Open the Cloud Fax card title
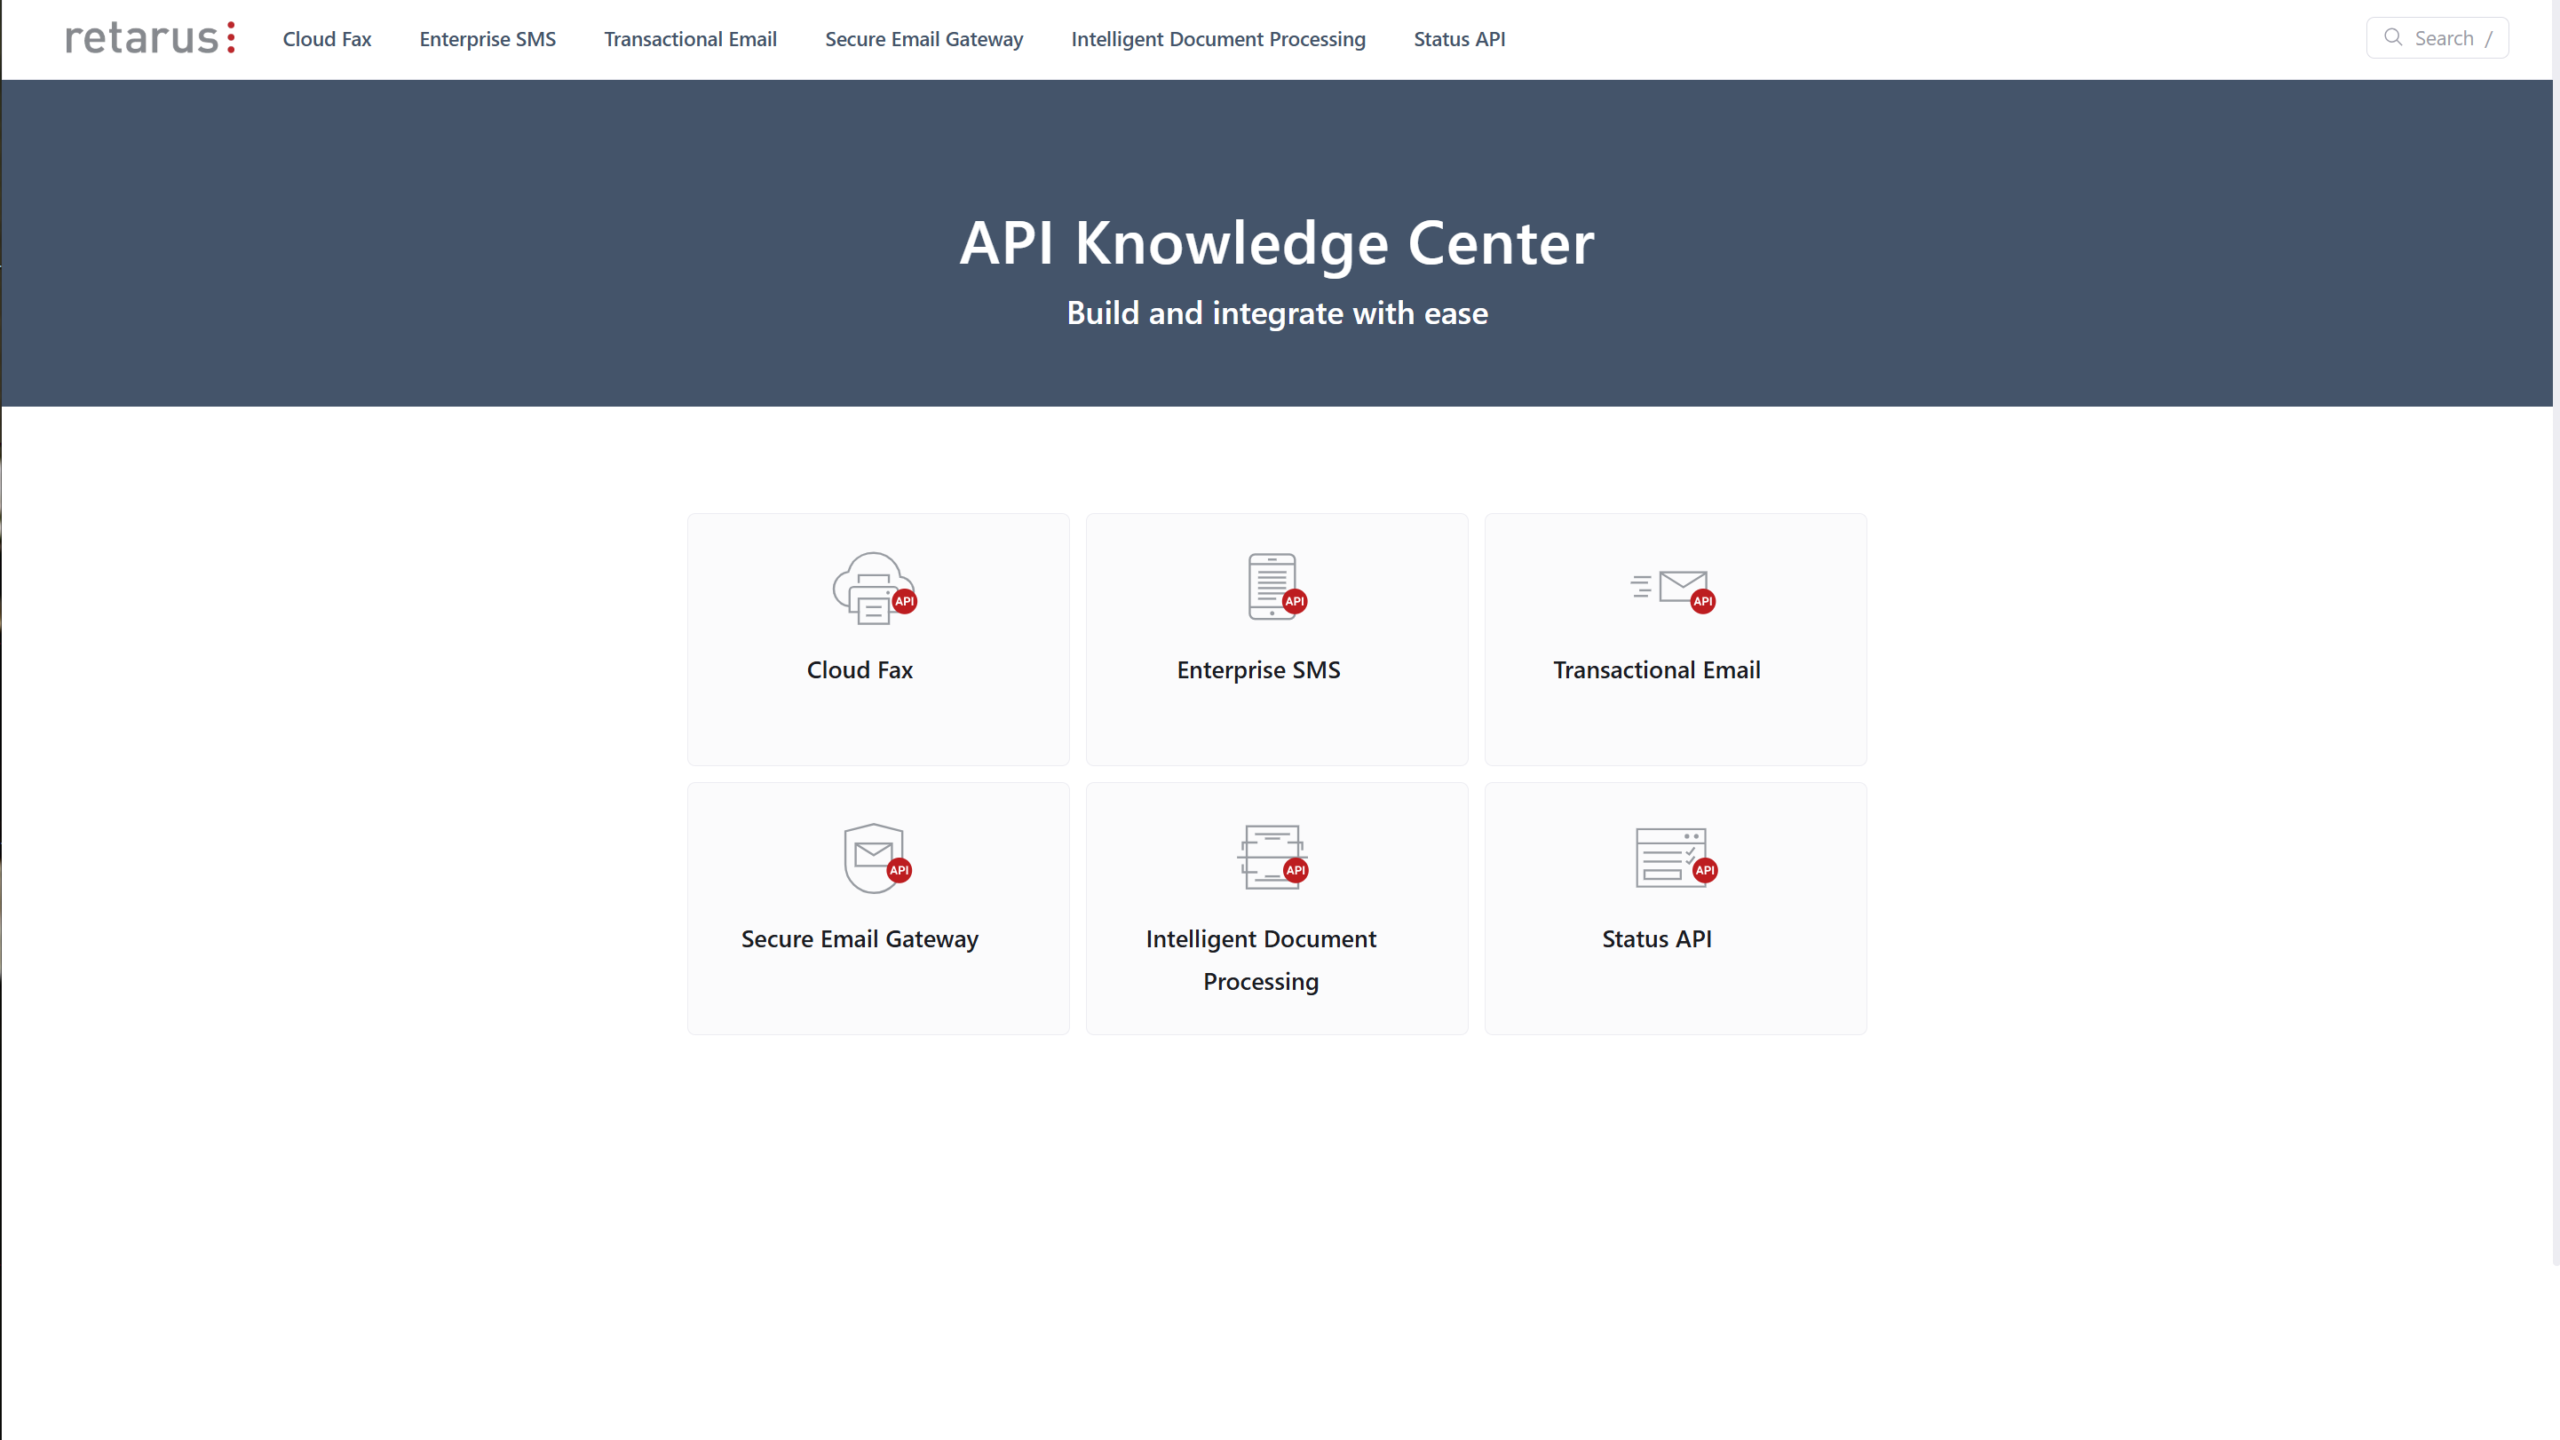The width and height of the screenshot is (2560, 1440). pyautogui.click(x=860, y=670)
